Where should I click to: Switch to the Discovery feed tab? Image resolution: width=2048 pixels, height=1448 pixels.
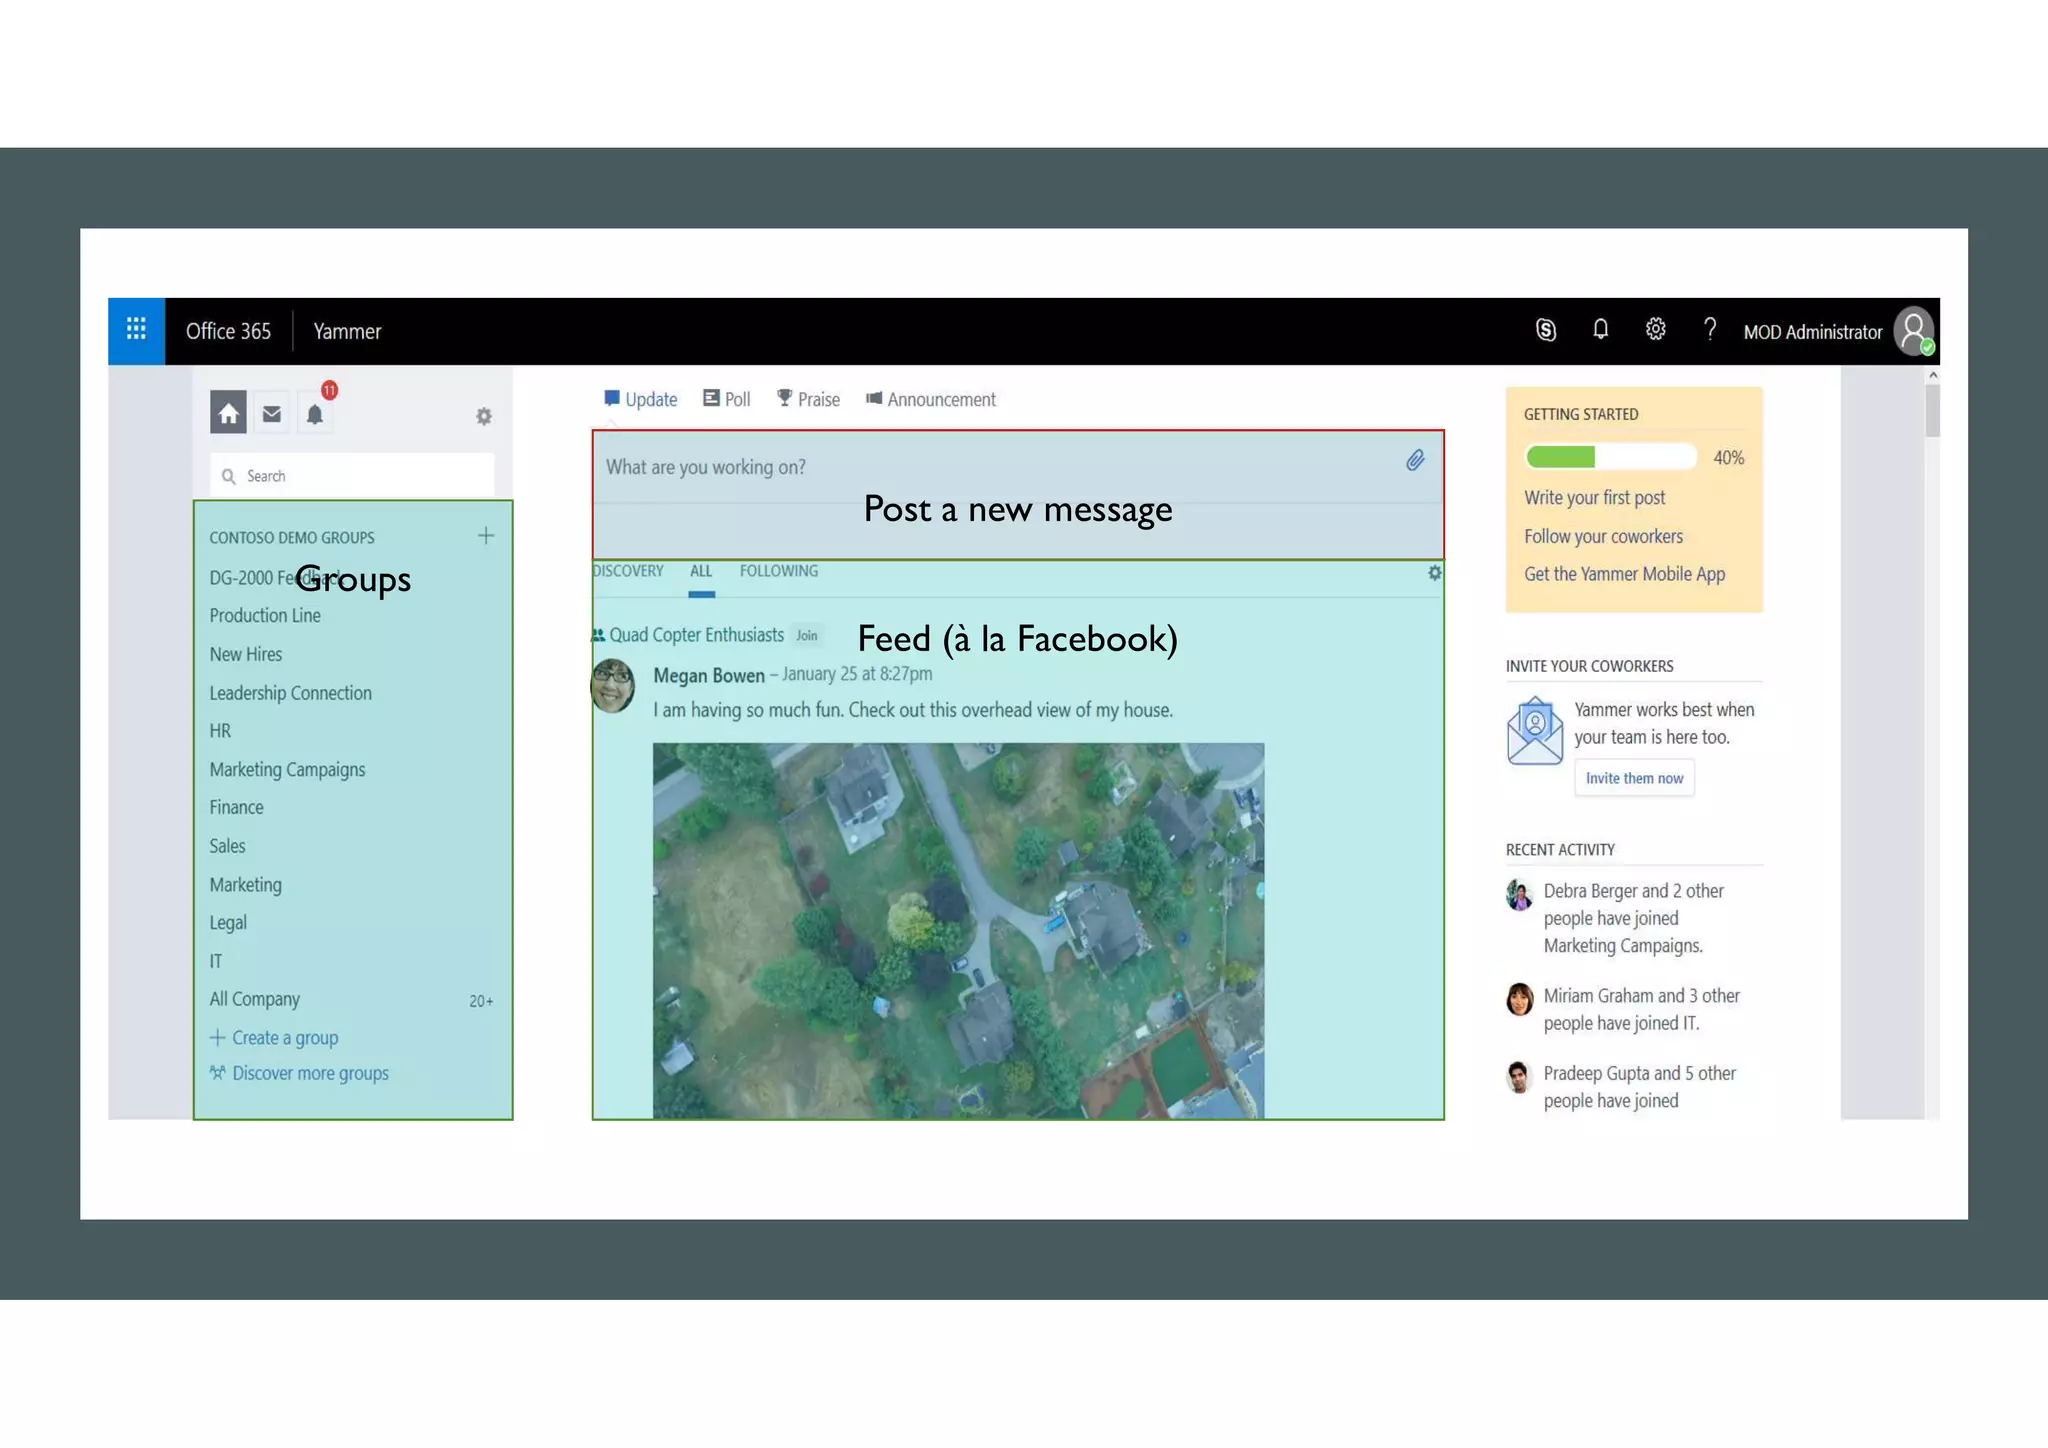click(627, 571)
